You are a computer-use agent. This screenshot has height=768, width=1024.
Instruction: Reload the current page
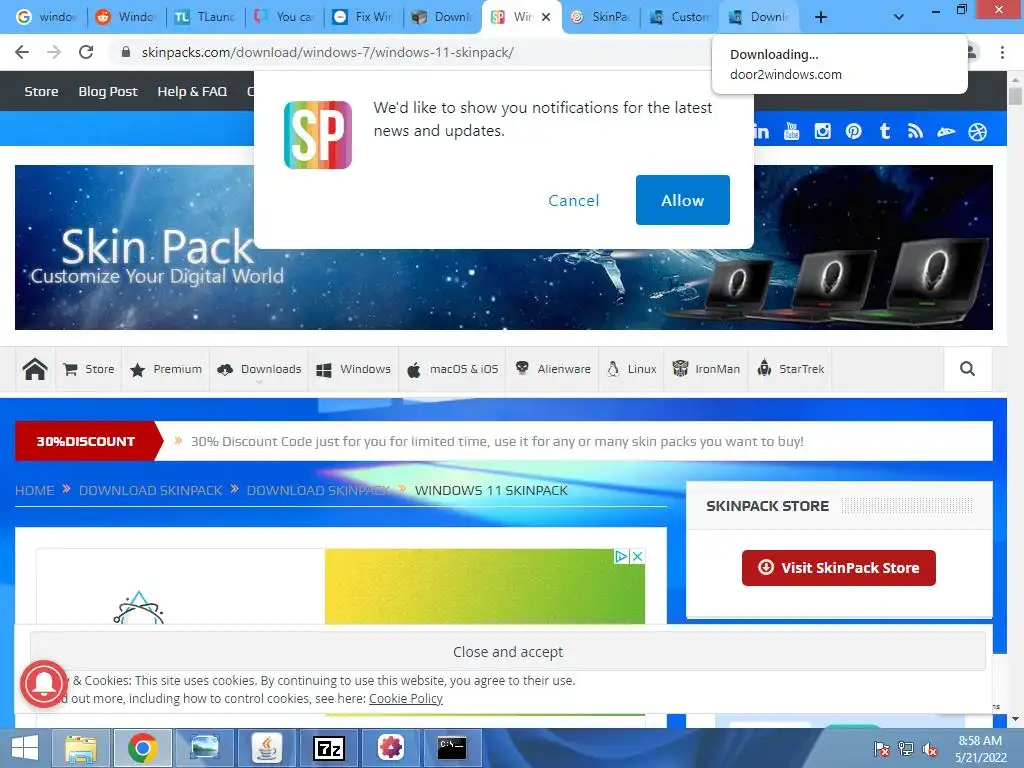[x=86, y=52]
